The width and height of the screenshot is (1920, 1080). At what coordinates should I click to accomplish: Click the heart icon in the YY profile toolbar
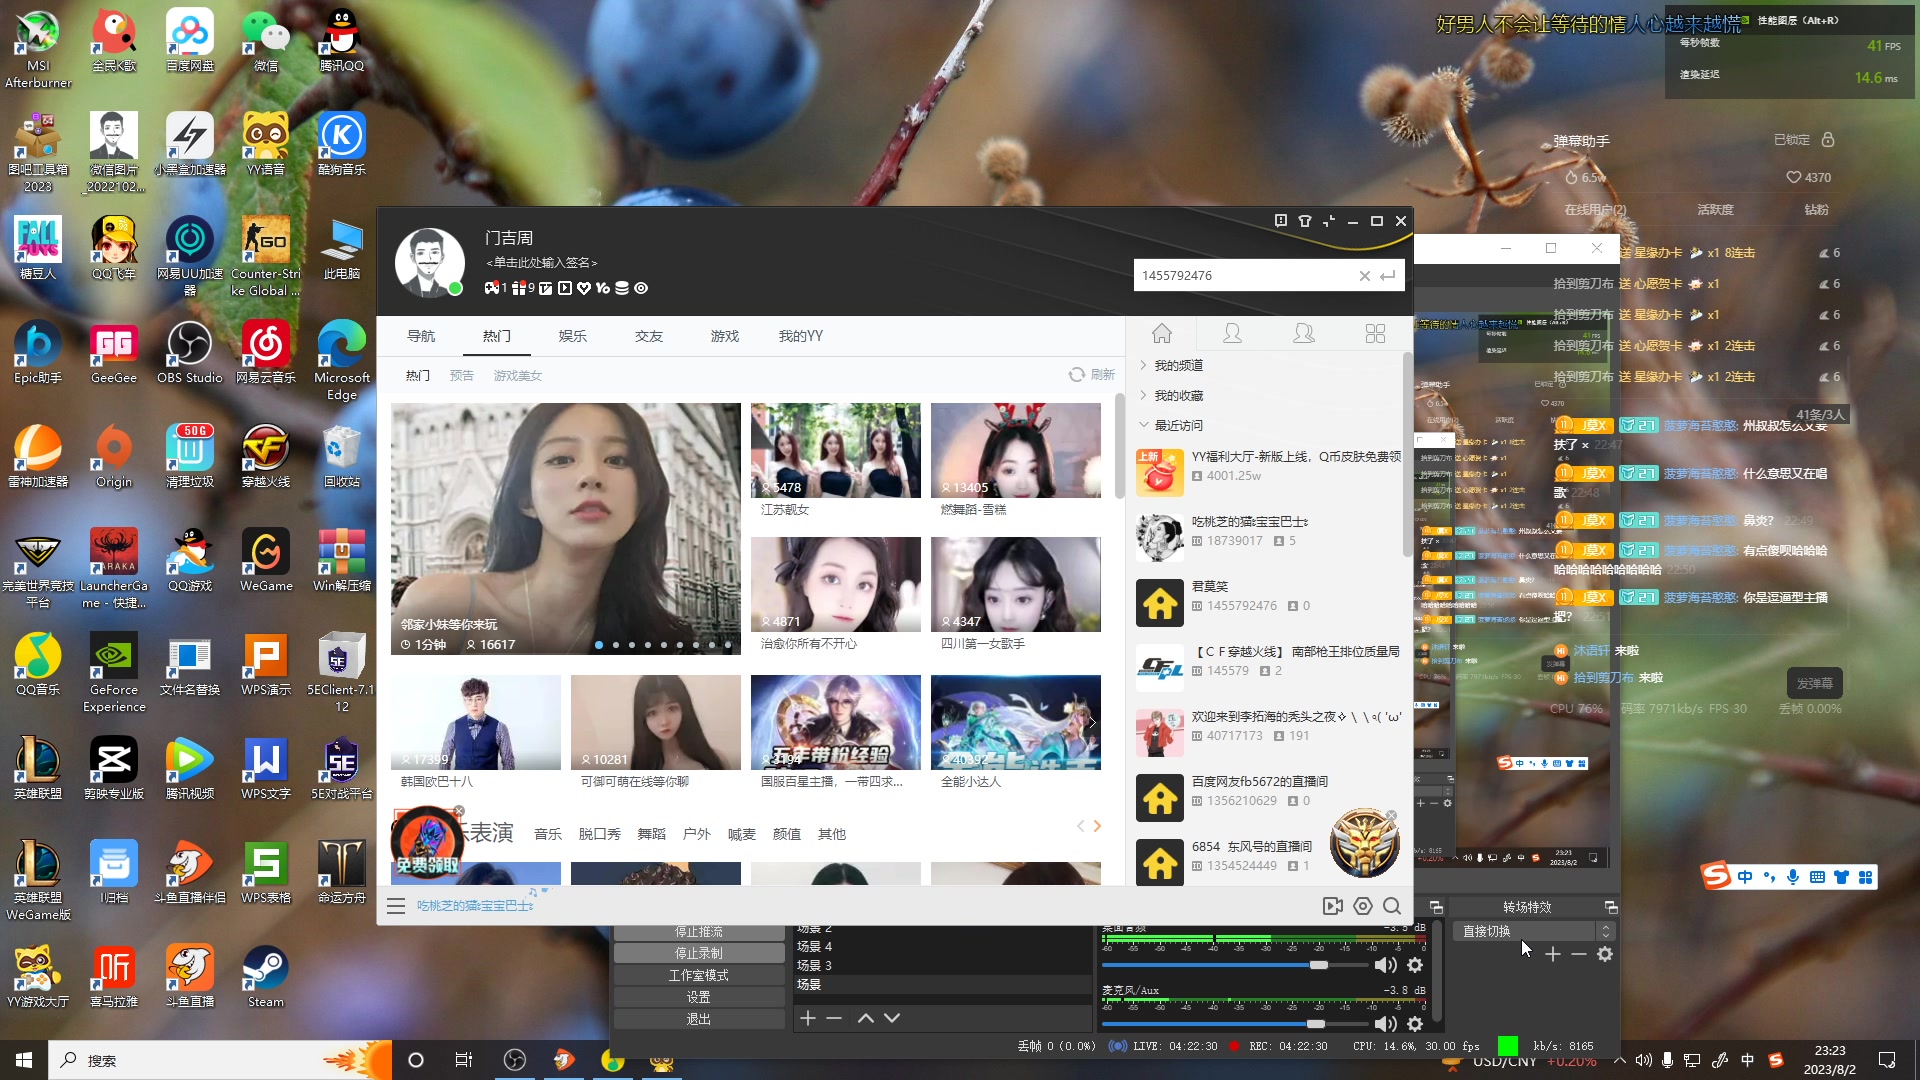point(584,288)
